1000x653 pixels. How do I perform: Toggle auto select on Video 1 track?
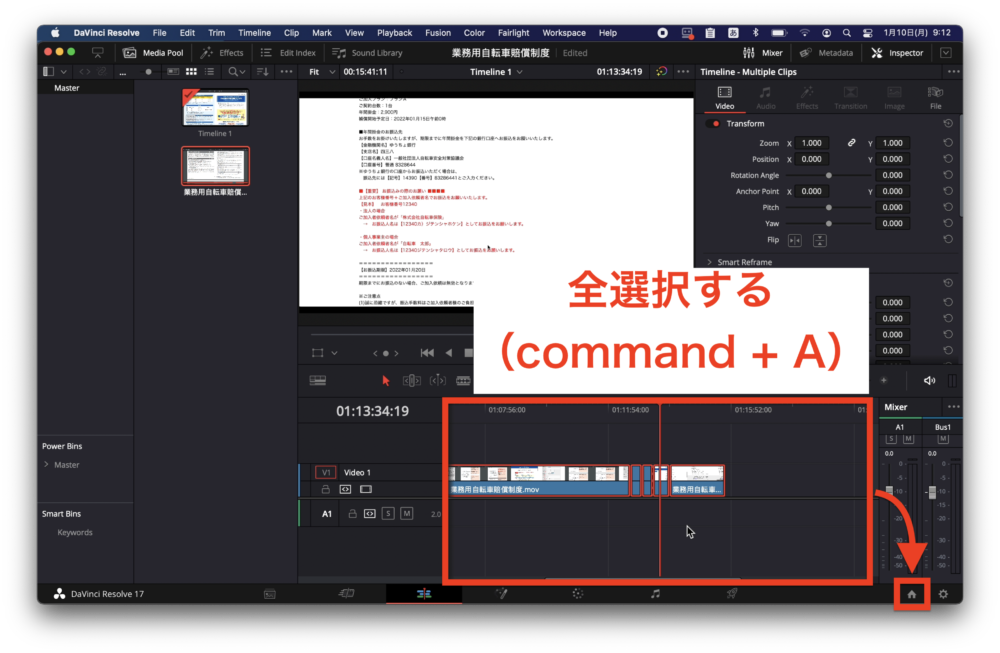tap(345, 490)
